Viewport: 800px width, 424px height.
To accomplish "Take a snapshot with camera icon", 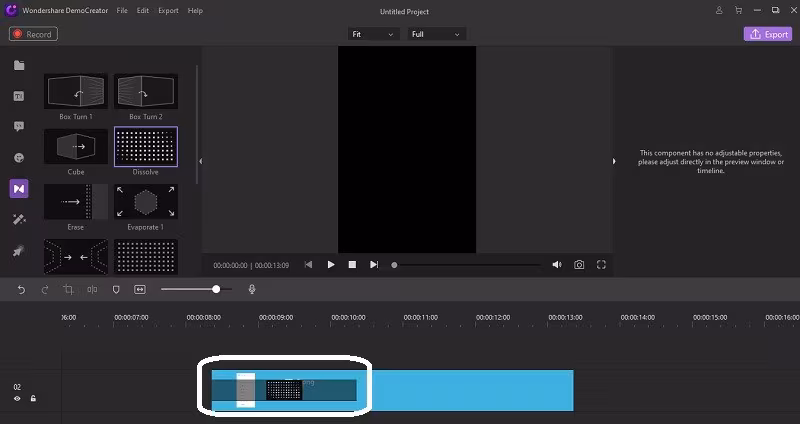I will (579, 265).
